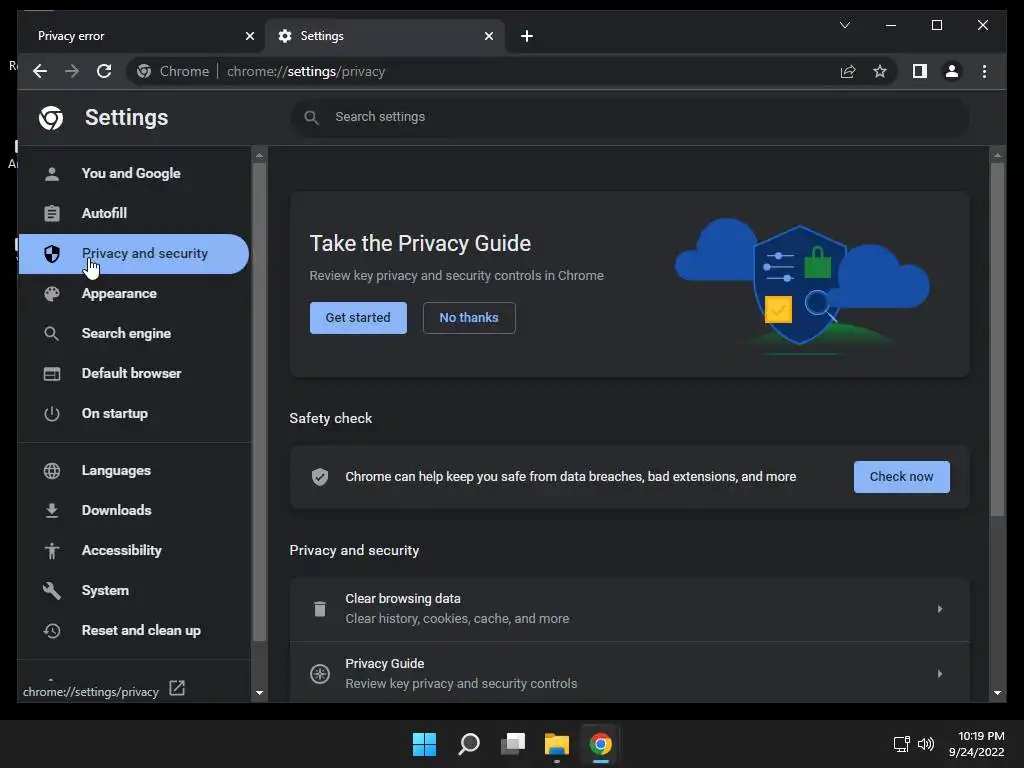Open File Explorer from the taskbar
The image size is (1024, 768).
(557, 744)
